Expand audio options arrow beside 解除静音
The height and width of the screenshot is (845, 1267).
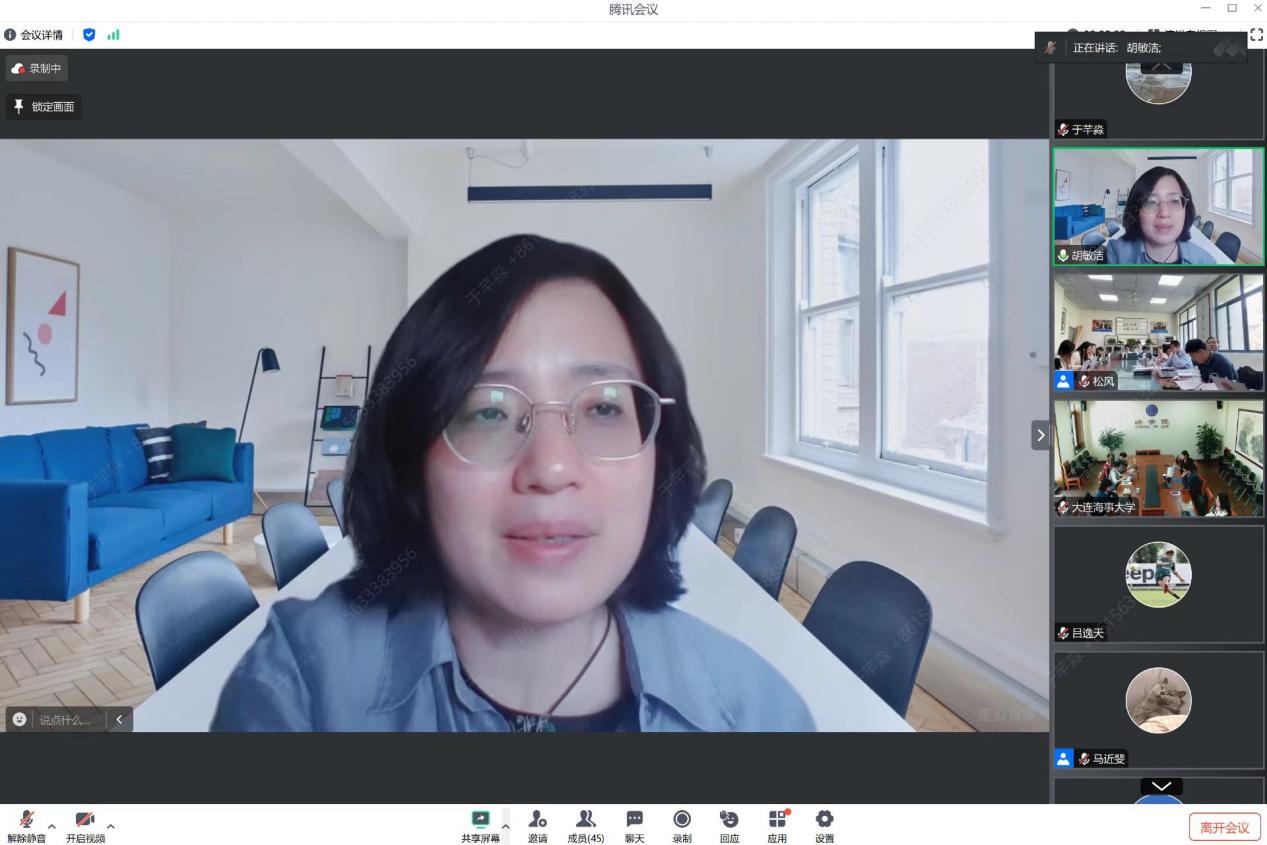point(52,826)
